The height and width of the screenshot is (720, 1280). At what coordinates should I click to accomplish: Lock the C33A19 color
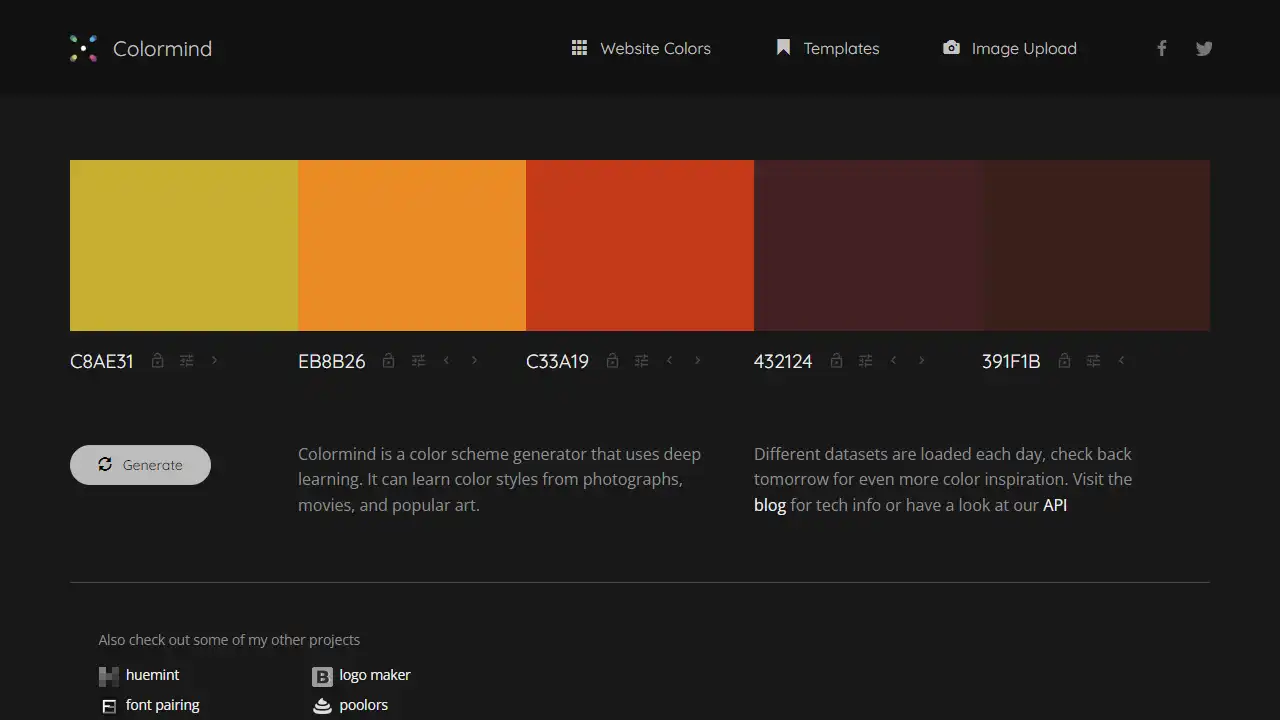(612, 360)
